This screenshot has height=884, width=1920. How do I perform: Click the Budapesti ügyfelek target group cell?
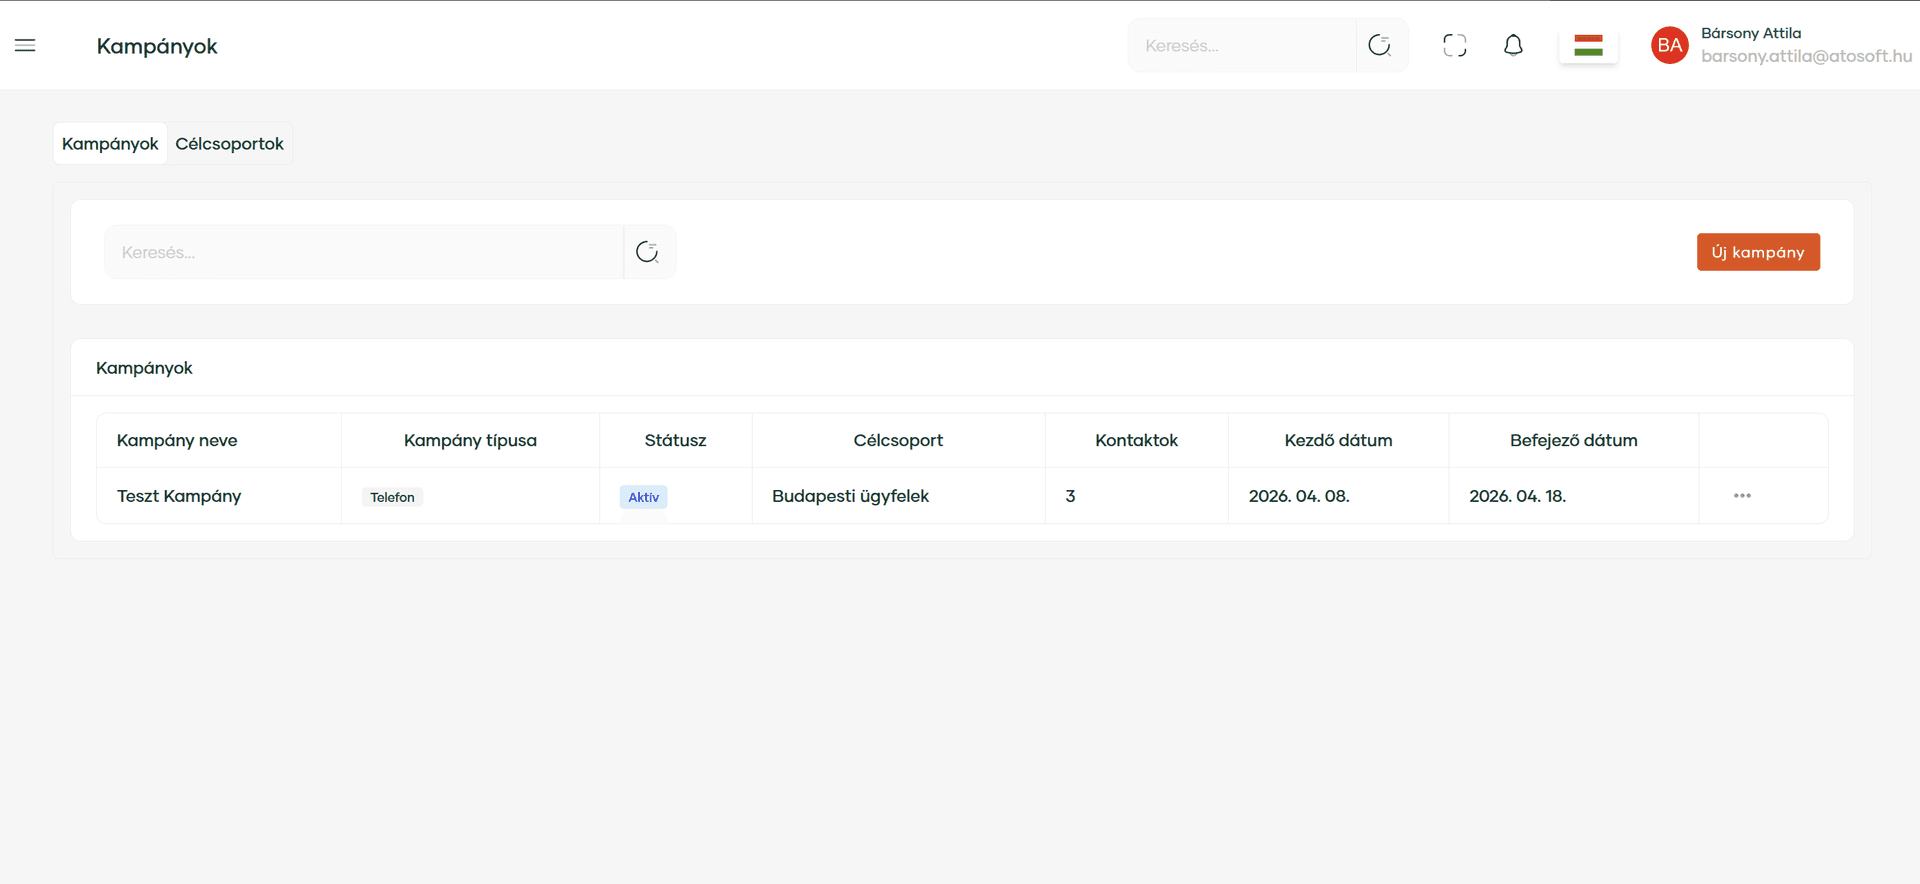click(x=850, y=496)
